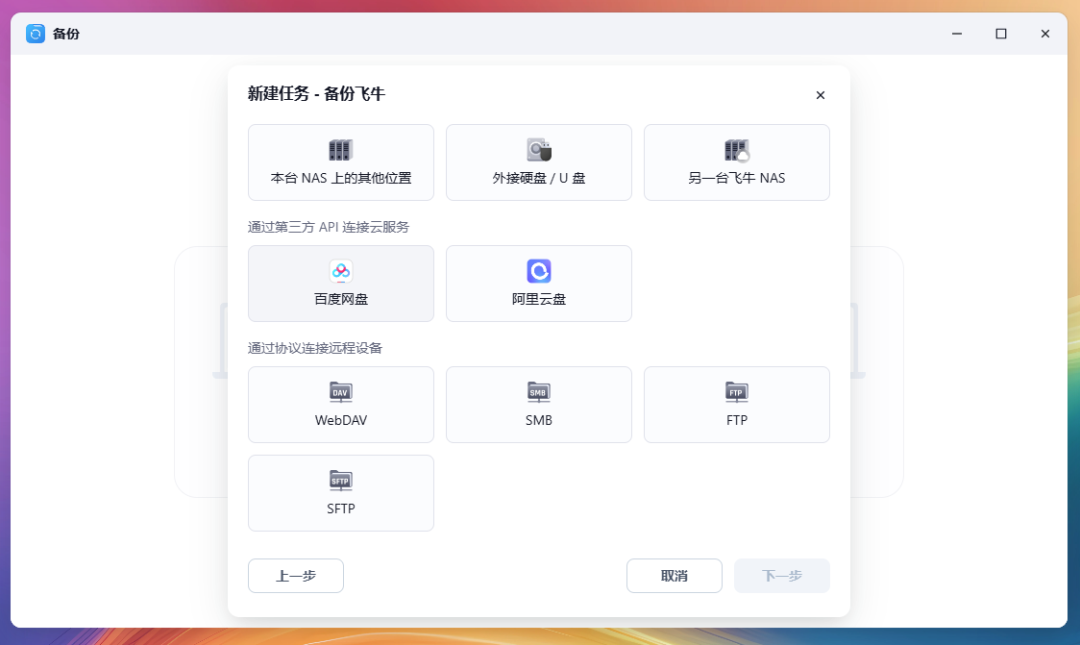Close the 备份 window

point(1045,33)
